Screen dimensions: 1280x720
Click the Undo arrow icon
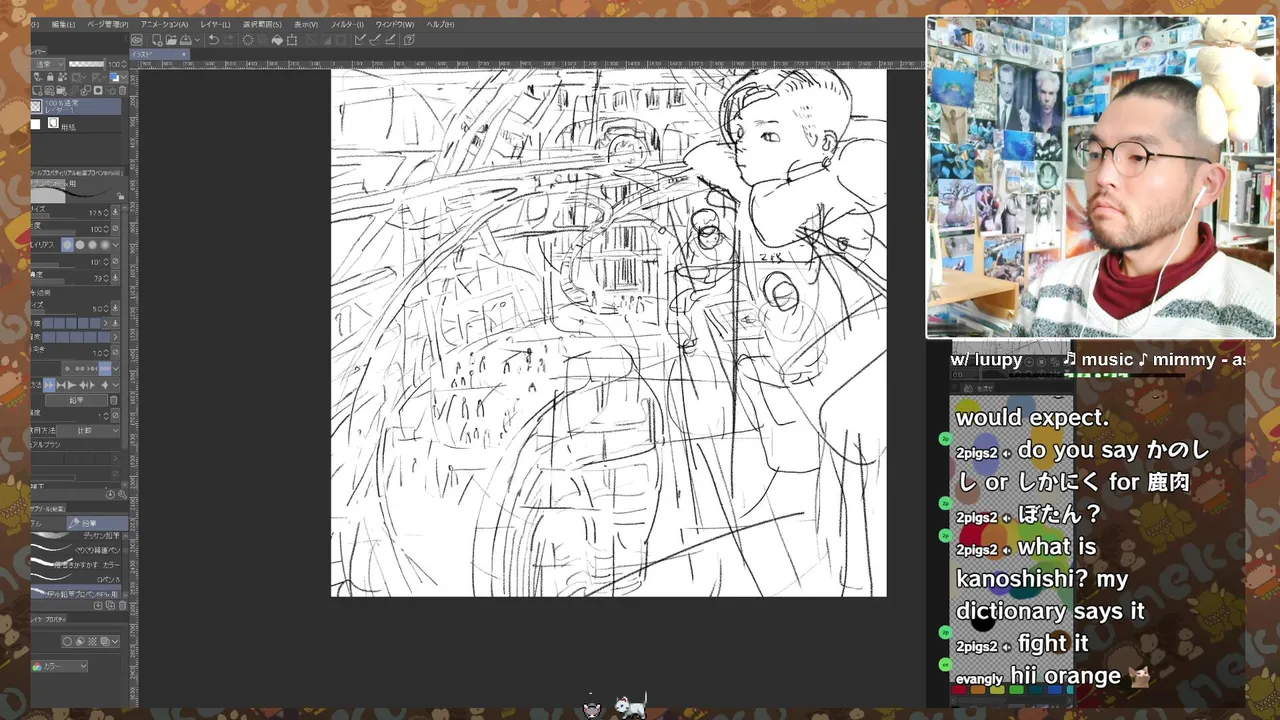coord(213,40)
